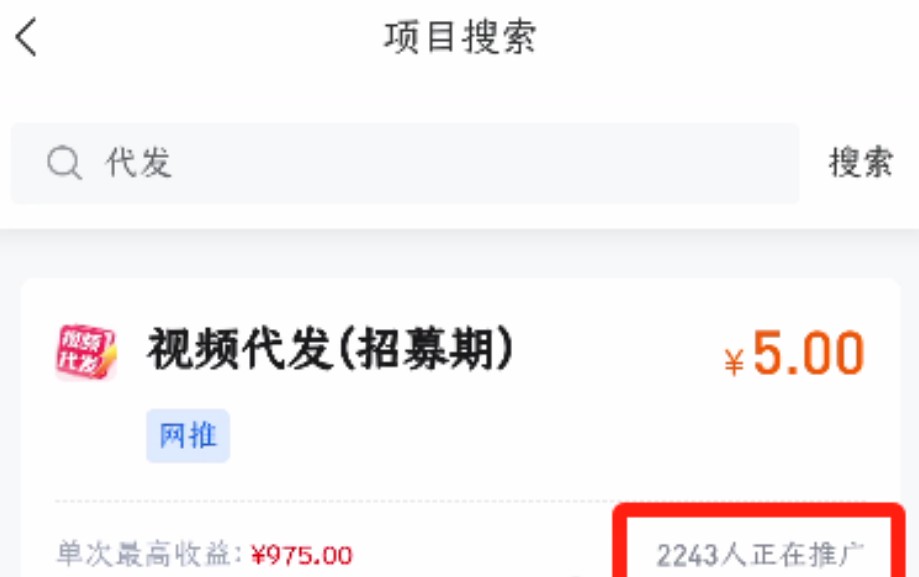This screenshot has width=919, height=577.
Task: Click the 搜索 button
Action: coord(860,162)
